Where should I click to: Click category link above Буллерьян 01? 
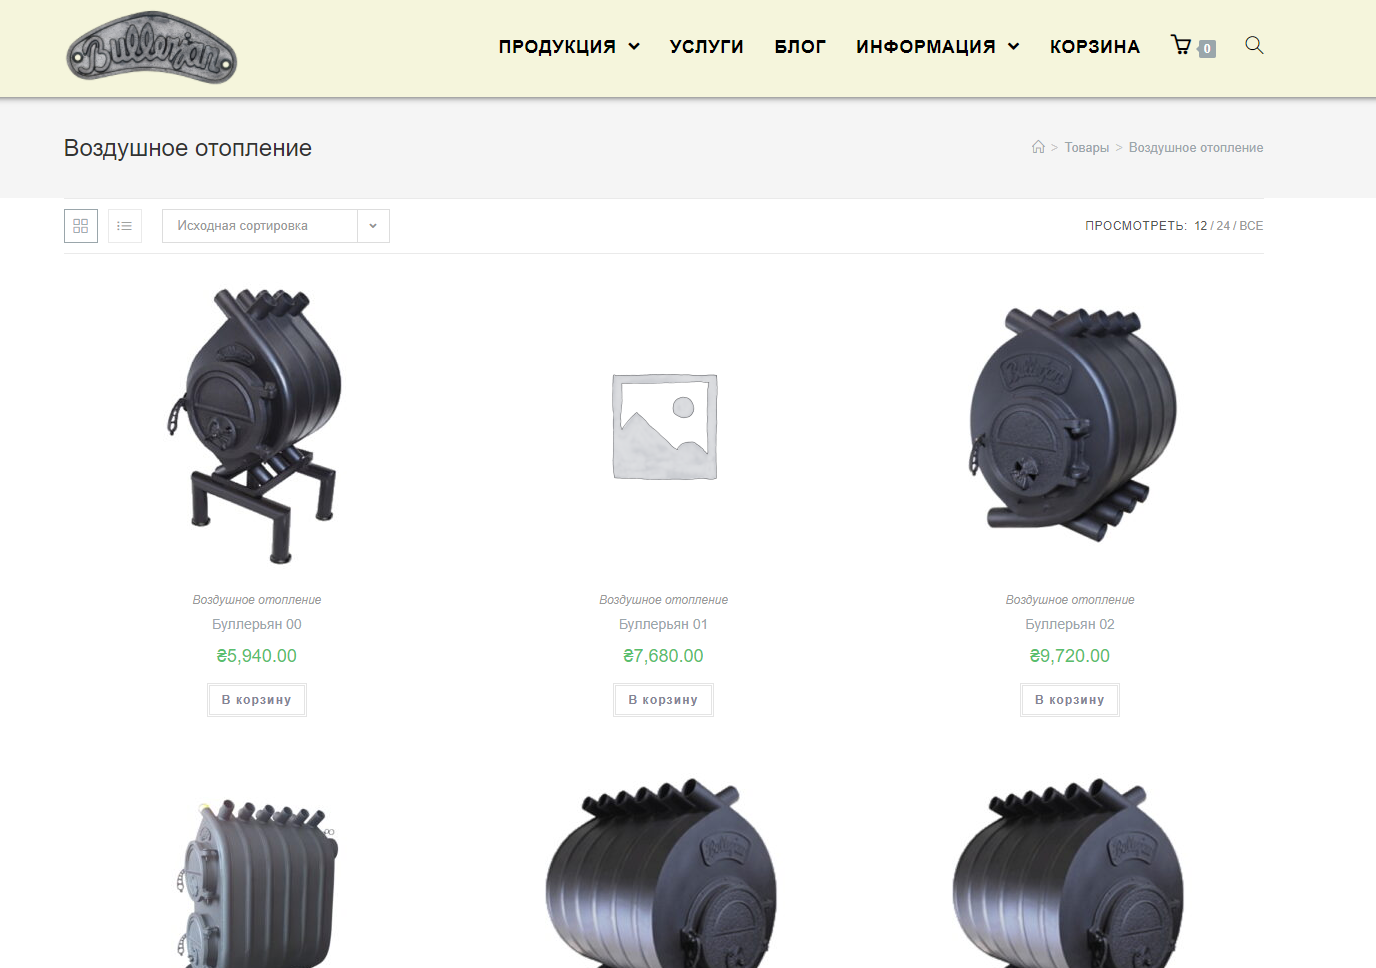pyautogui.click(x=663, y=600)
